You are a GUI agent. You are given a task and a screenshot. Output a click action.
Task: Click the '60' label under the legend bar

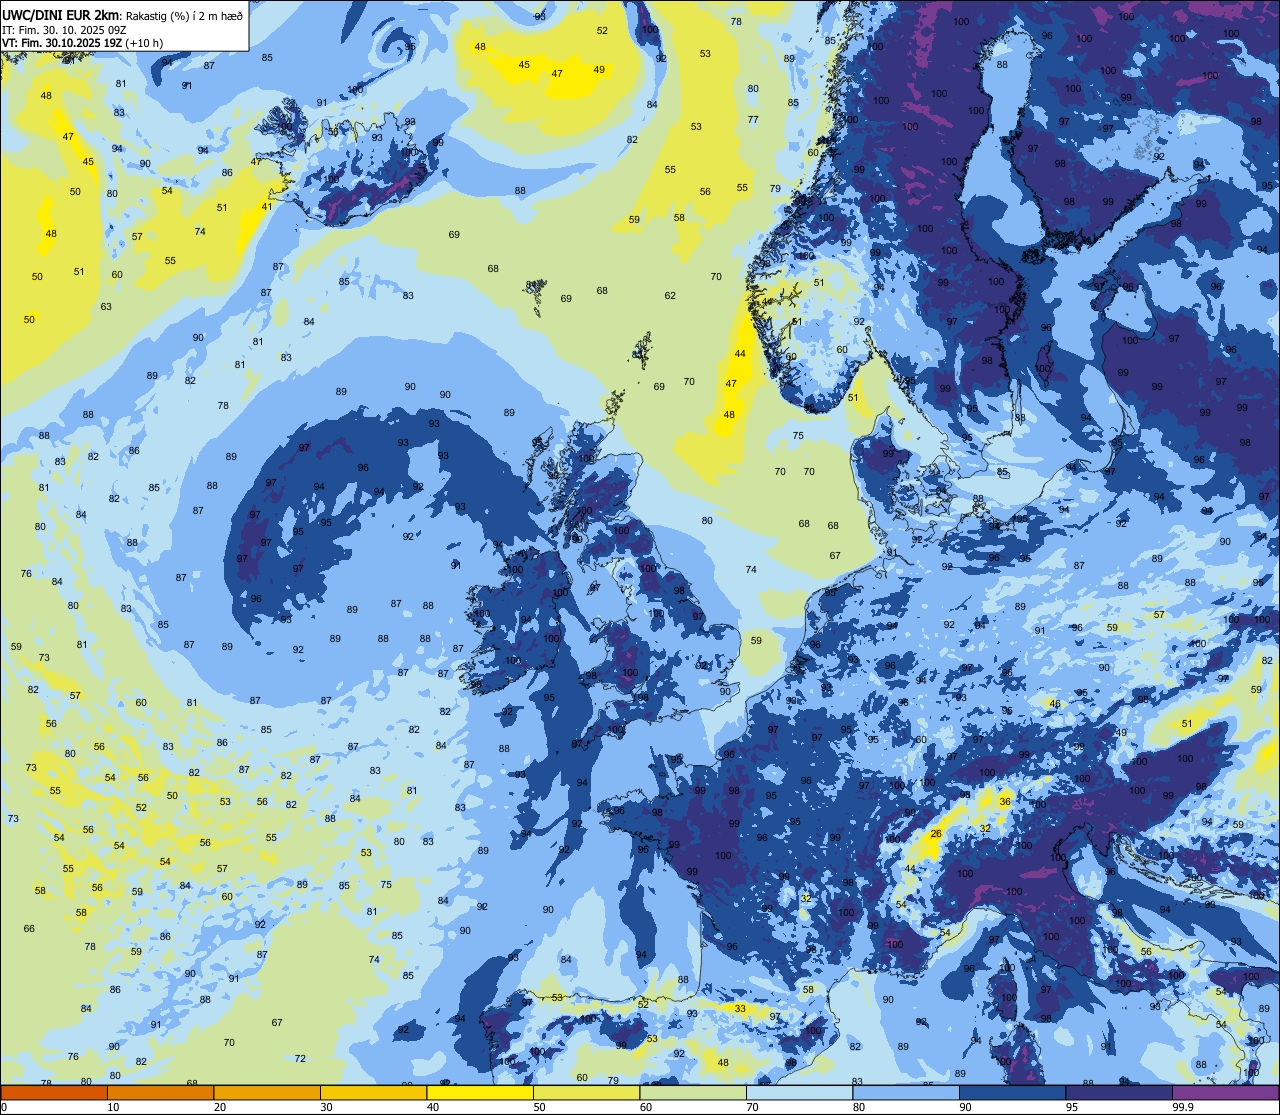click(x=645, y=1107)
